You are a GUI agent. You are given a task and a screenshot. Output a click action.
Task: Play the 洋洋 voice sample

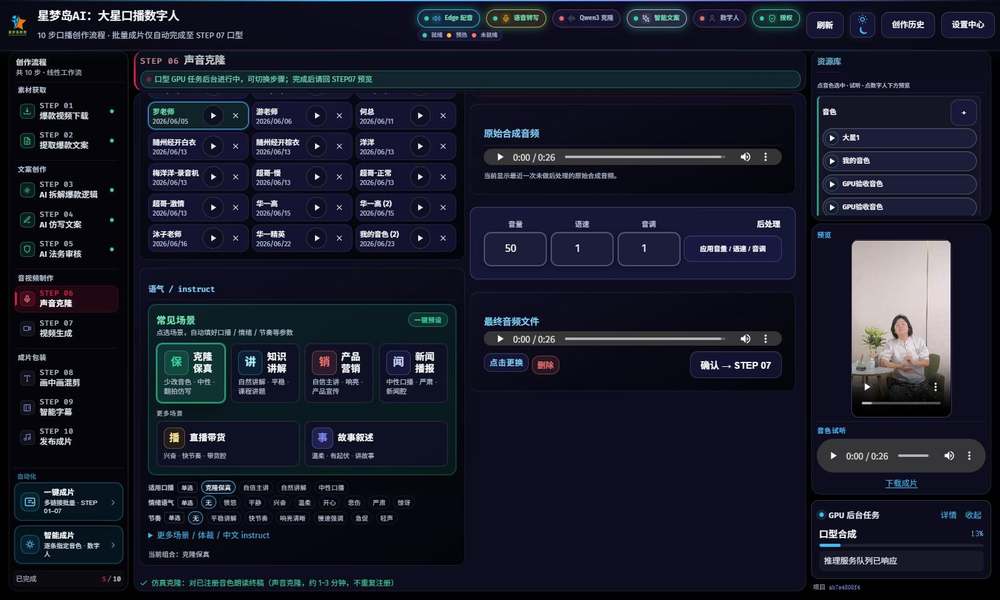[420, 147]
